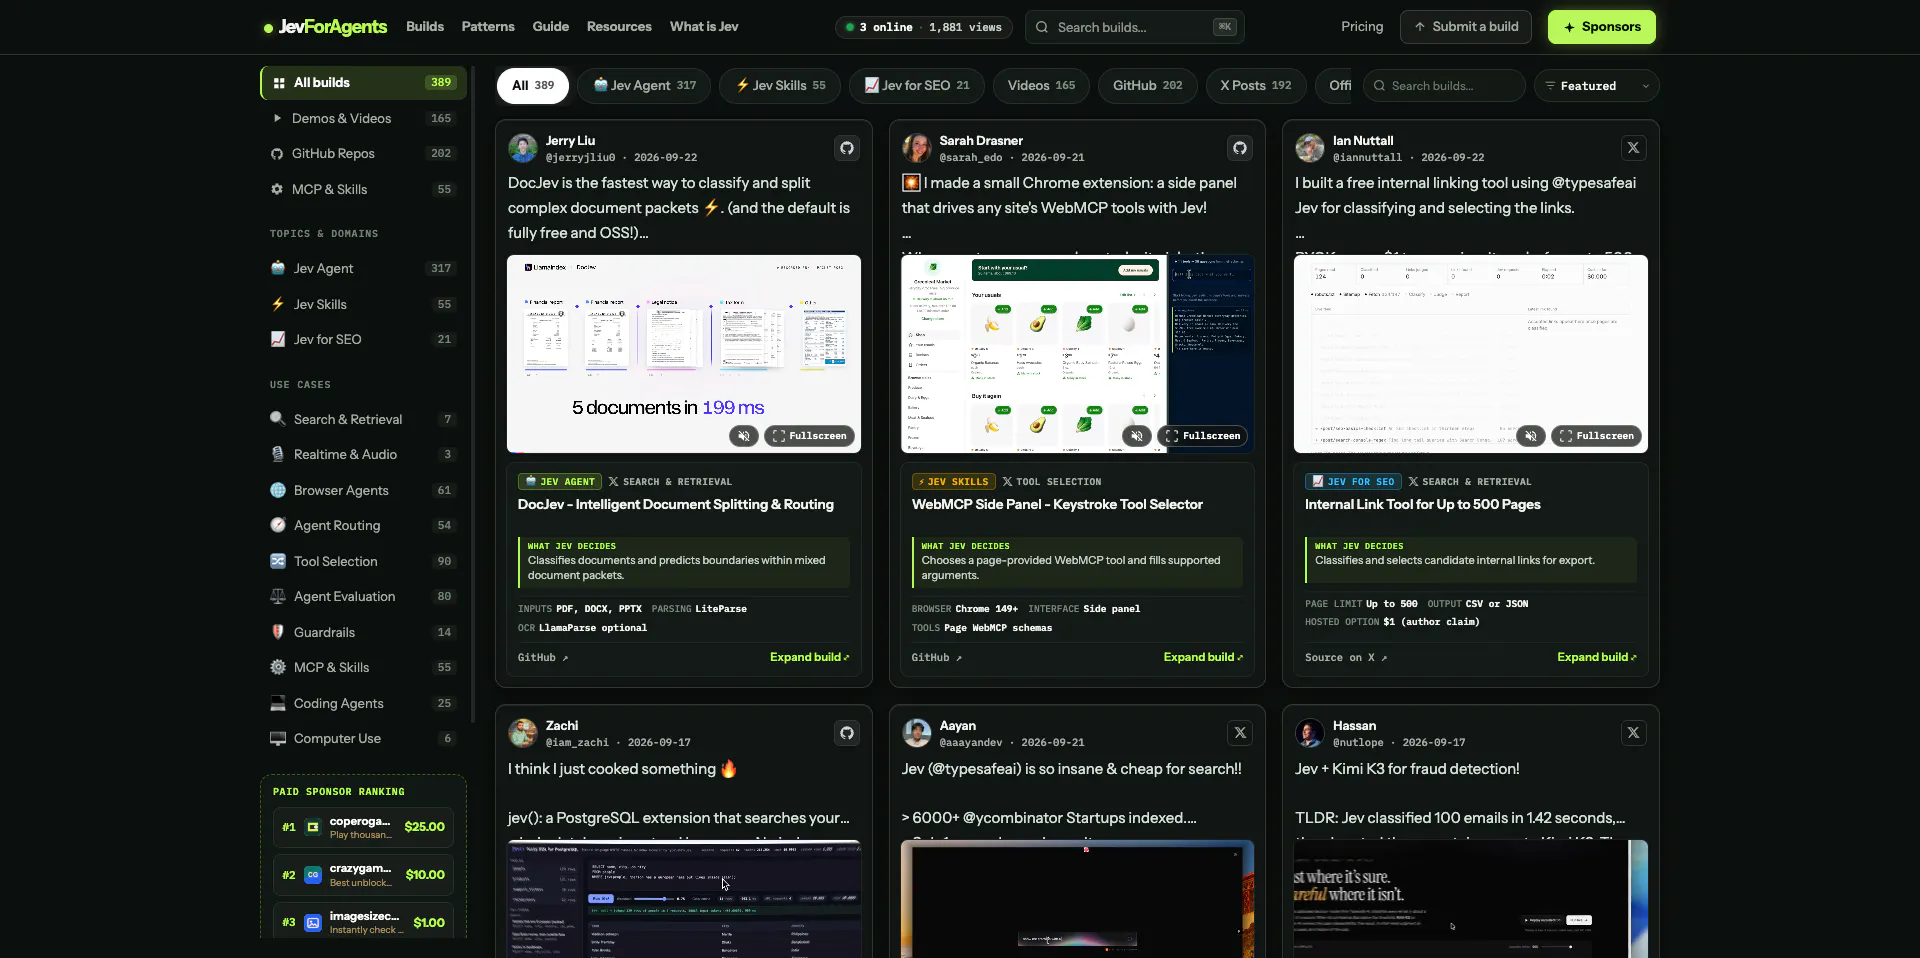The width and height of the screenshot is (1920, 958).
Task: Open GitHub icon on Zachi's card
Action: click(x=847, y=733)
